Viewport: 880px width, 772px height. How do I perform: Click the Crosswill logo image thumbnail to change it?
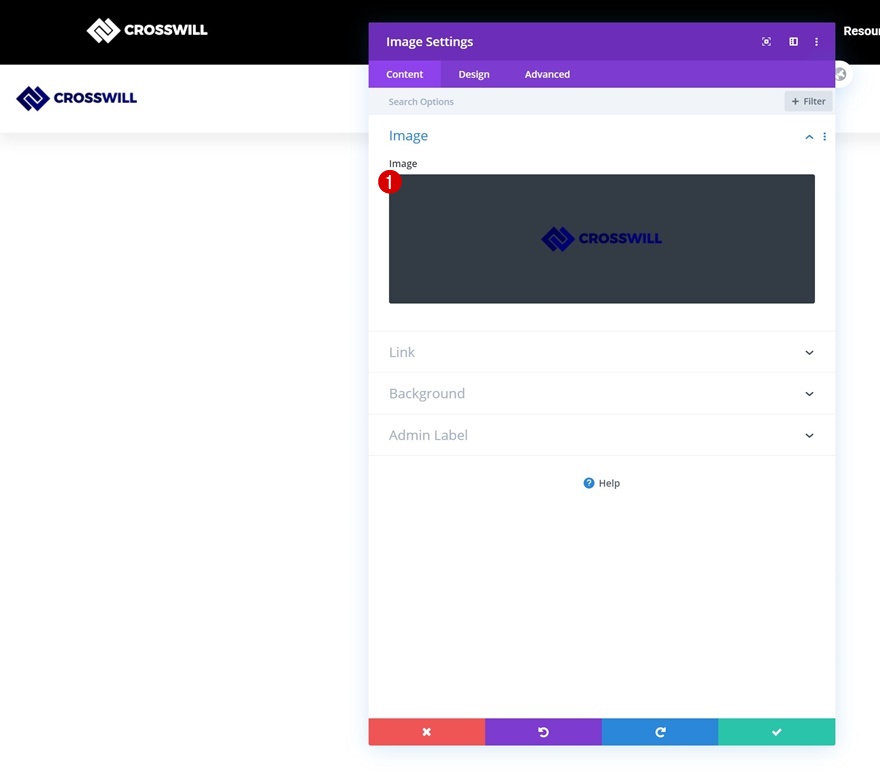tap(601, 238)
